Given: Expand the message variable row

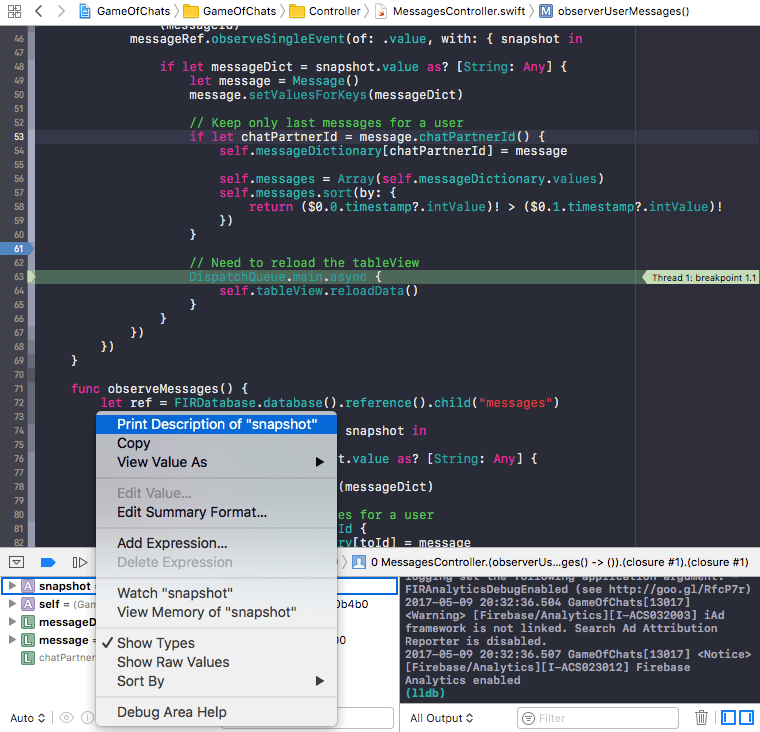Looking at the screenshot, I should pos(12,640).
